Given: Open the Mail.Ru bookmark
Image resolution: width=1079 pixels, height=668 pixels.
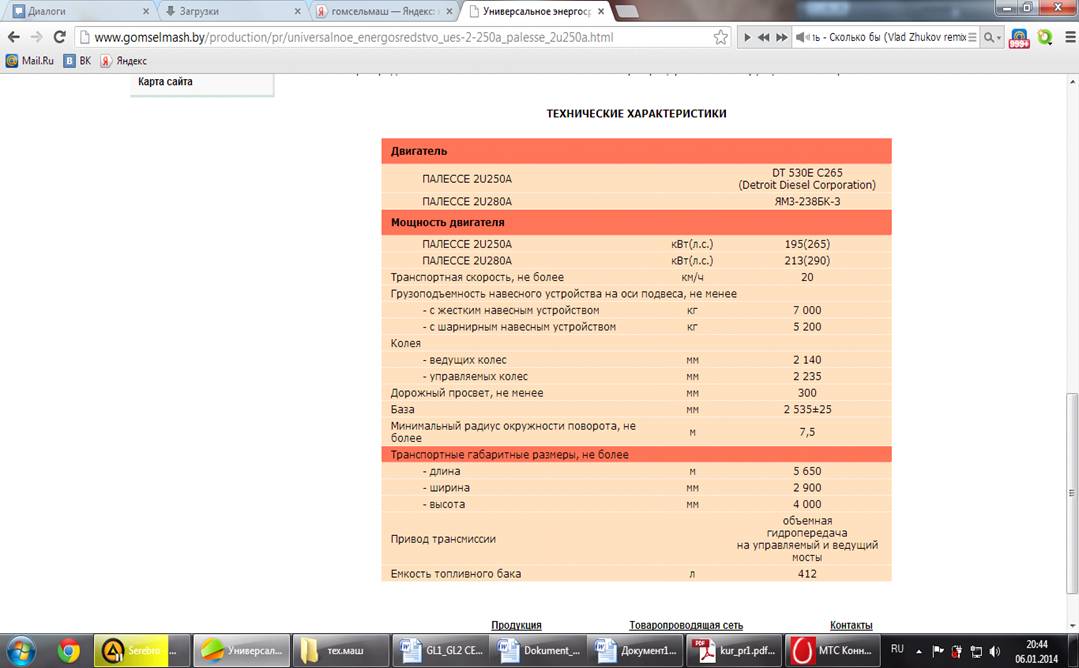Looking at the screenshot, I should click(x=30, y=61).
